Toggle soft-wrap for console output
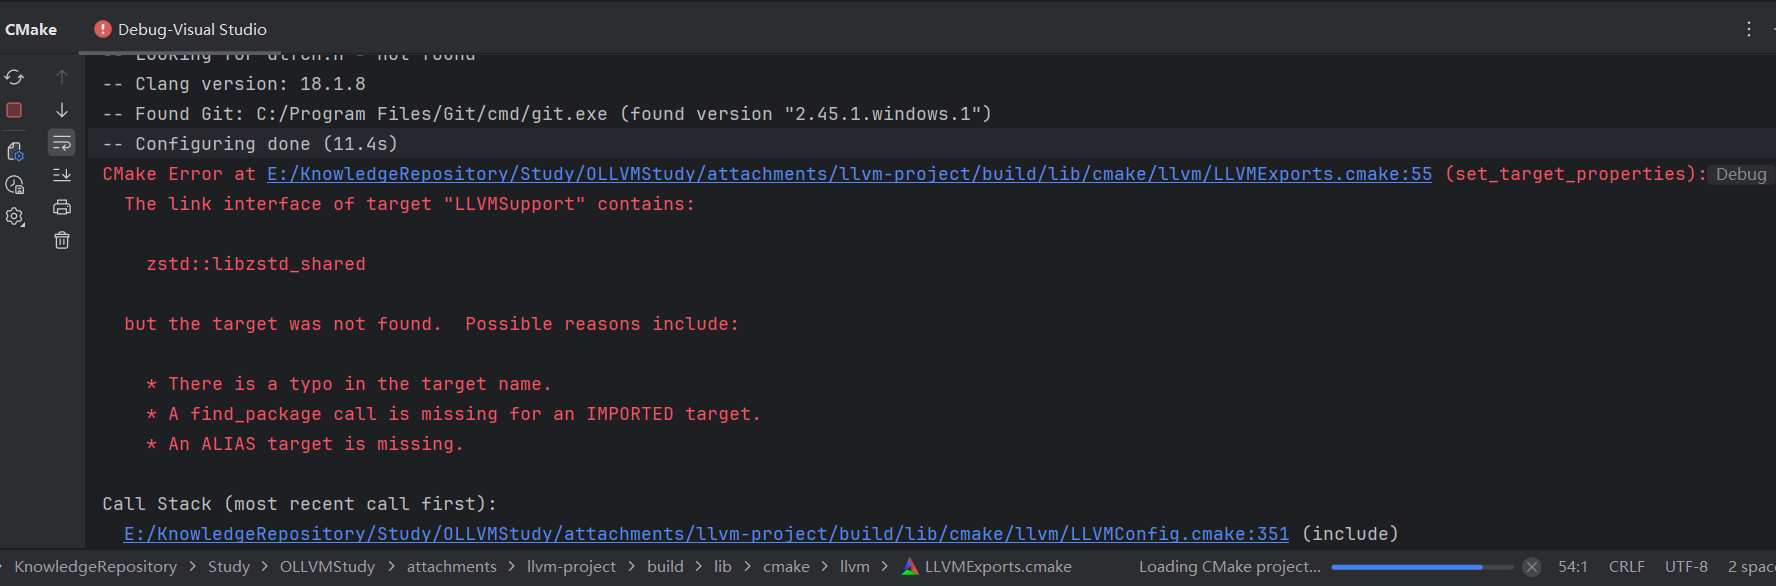1776x586 pixels. coord(62,143)
